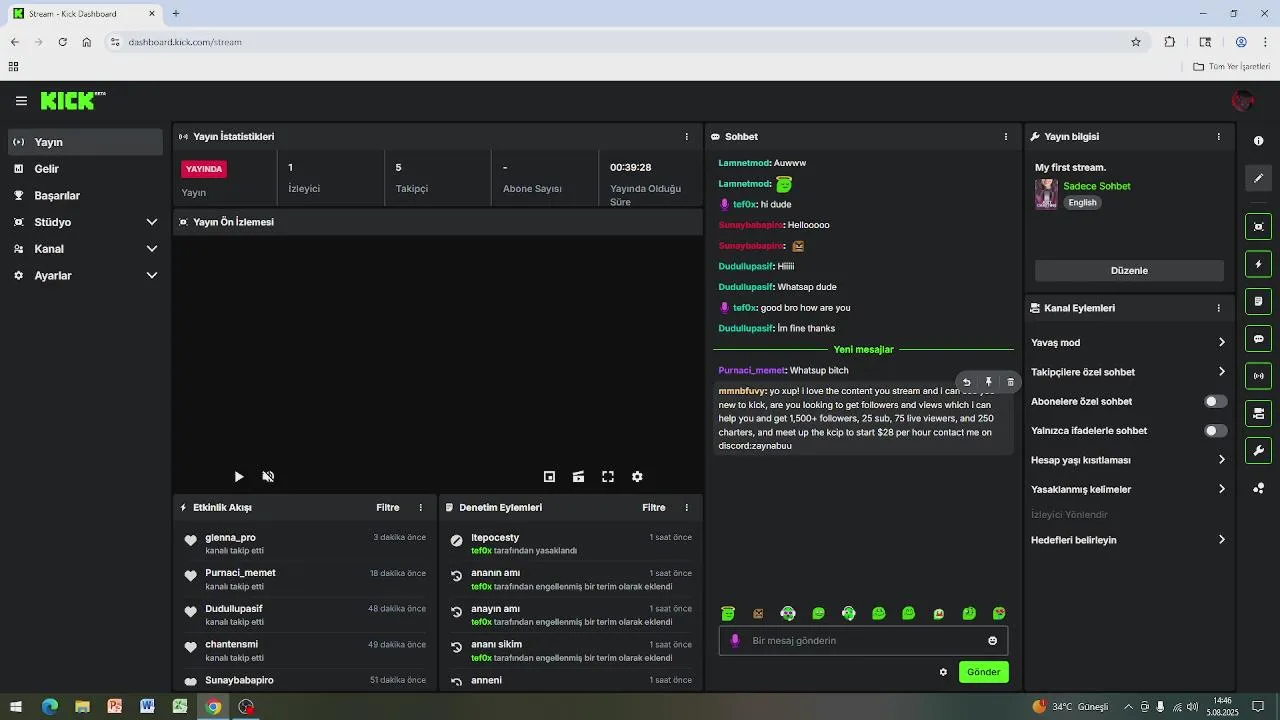The image size is (1280, 720).
Task: Open Hedefleri belirleyin settings
Action: coord(1128,540)
